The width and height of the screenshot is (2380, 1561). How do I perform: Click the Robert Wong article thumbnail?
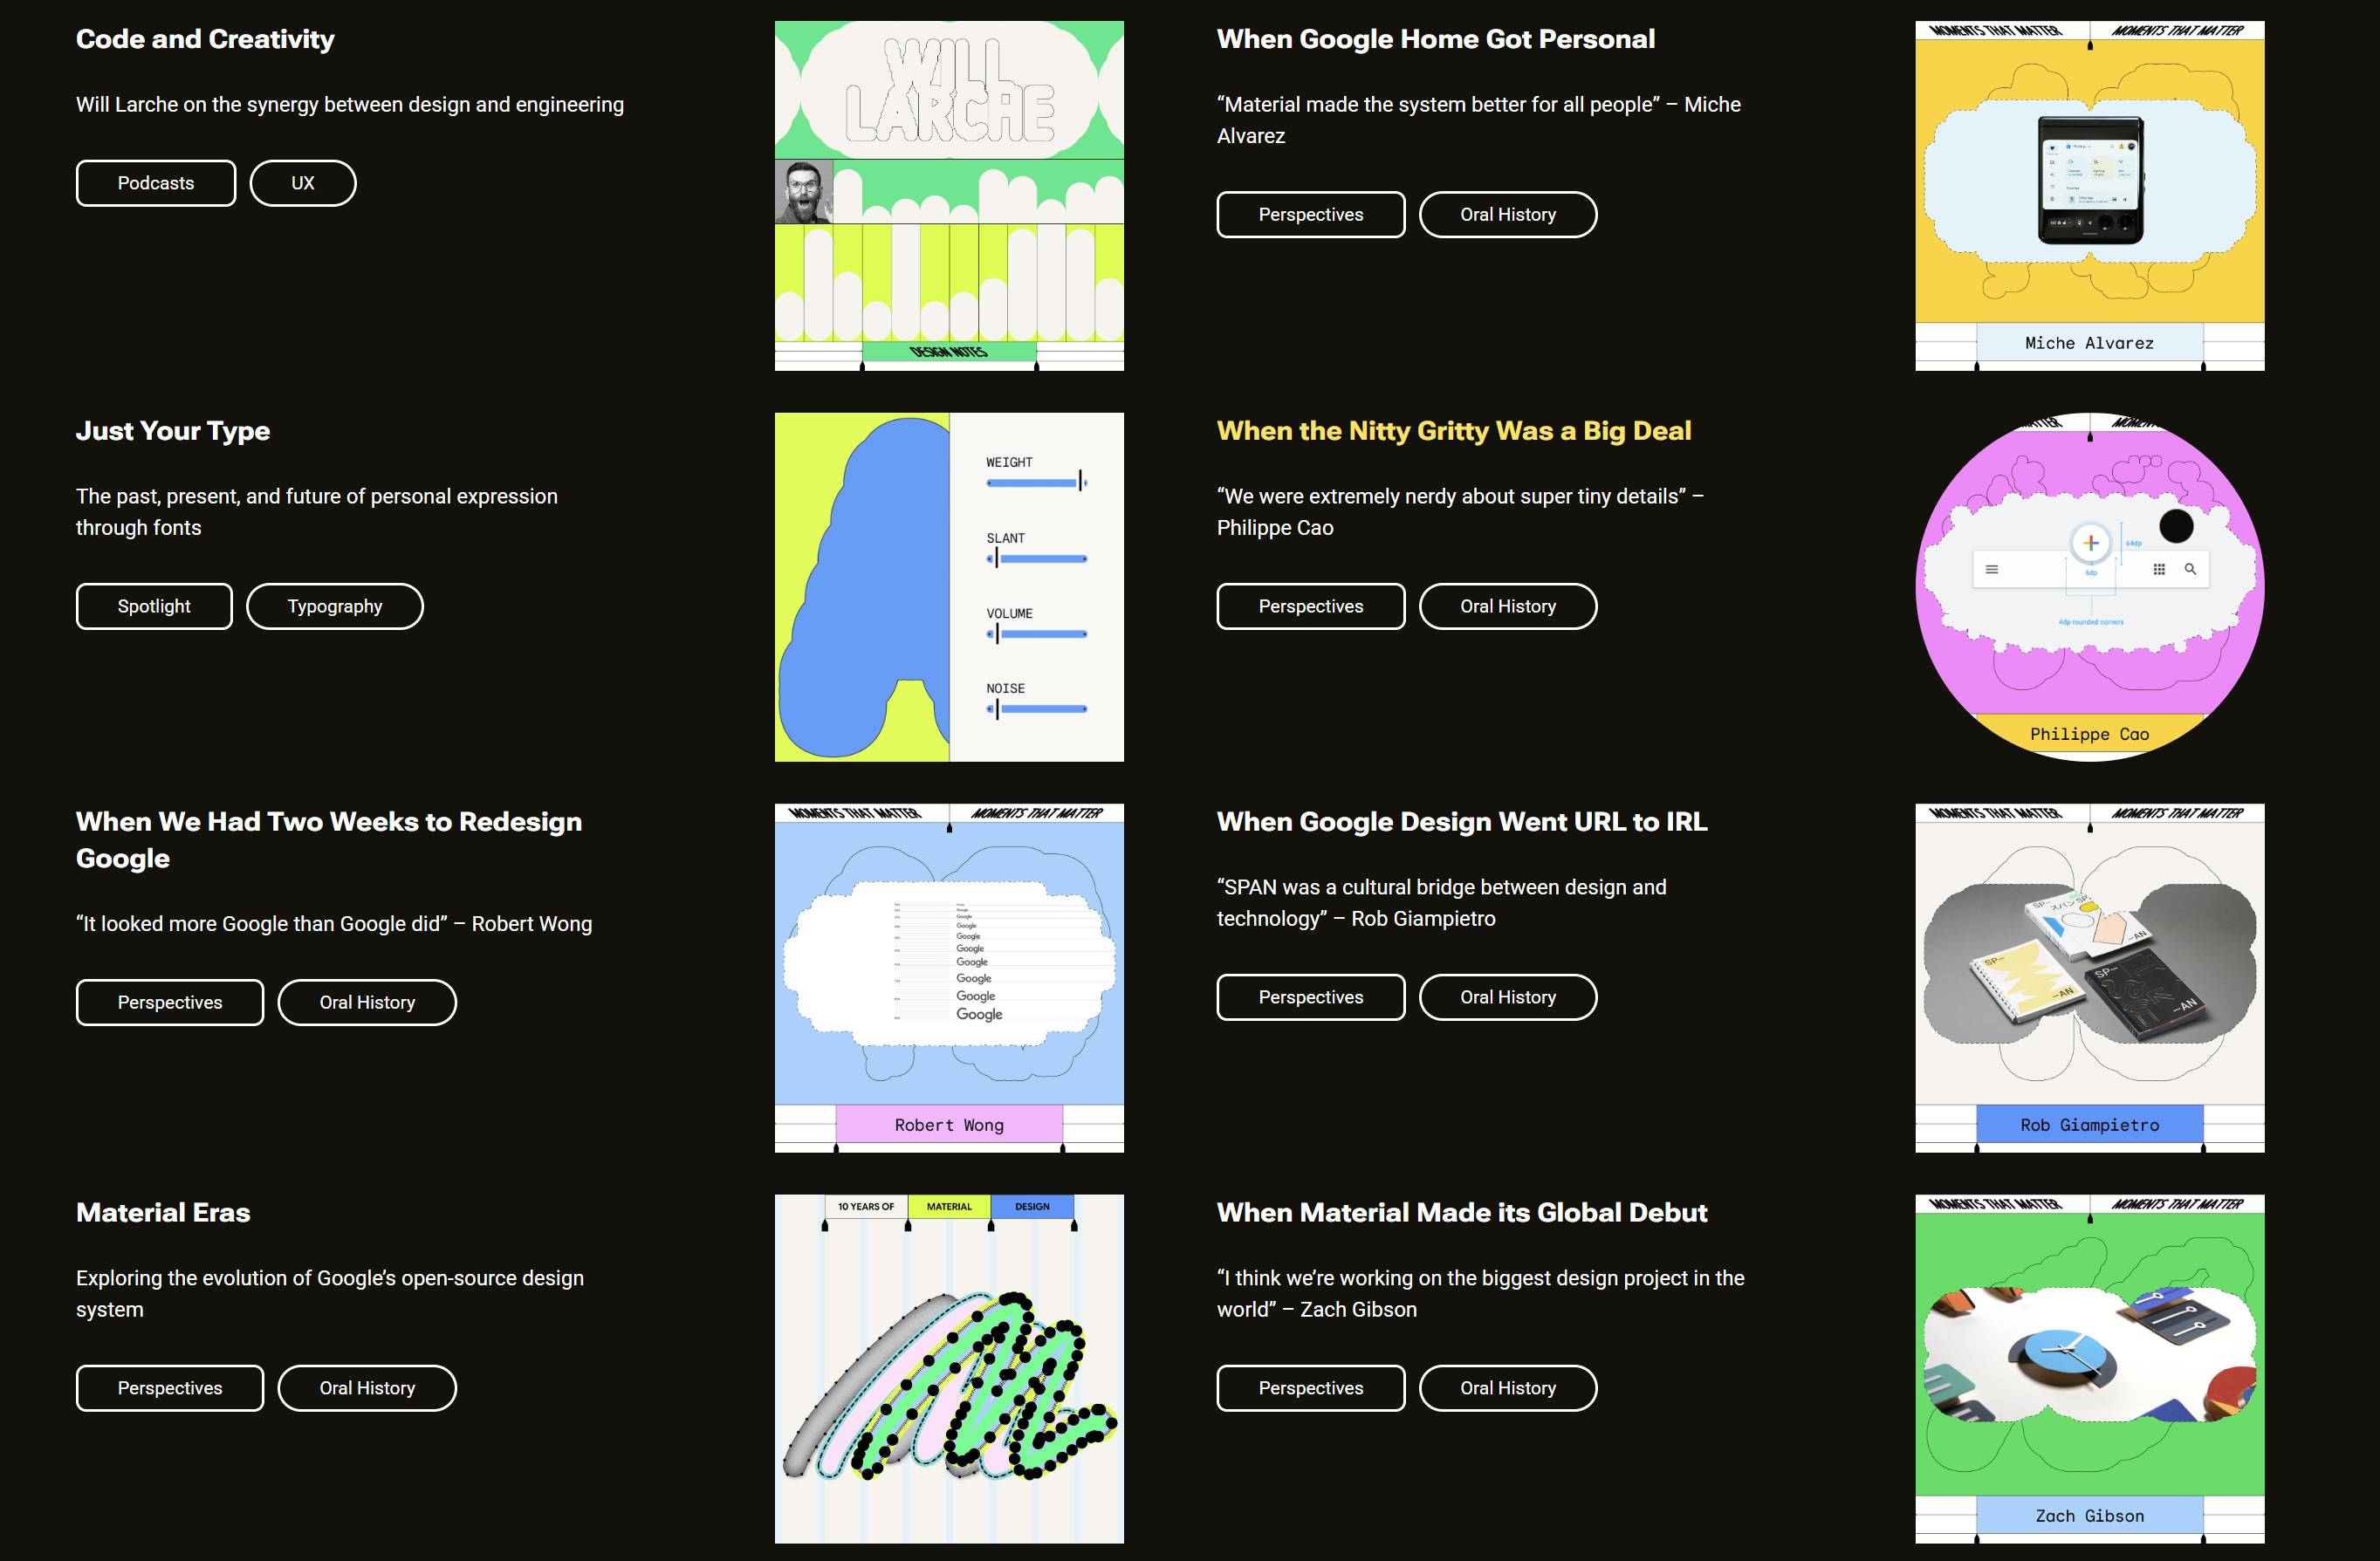948,977
